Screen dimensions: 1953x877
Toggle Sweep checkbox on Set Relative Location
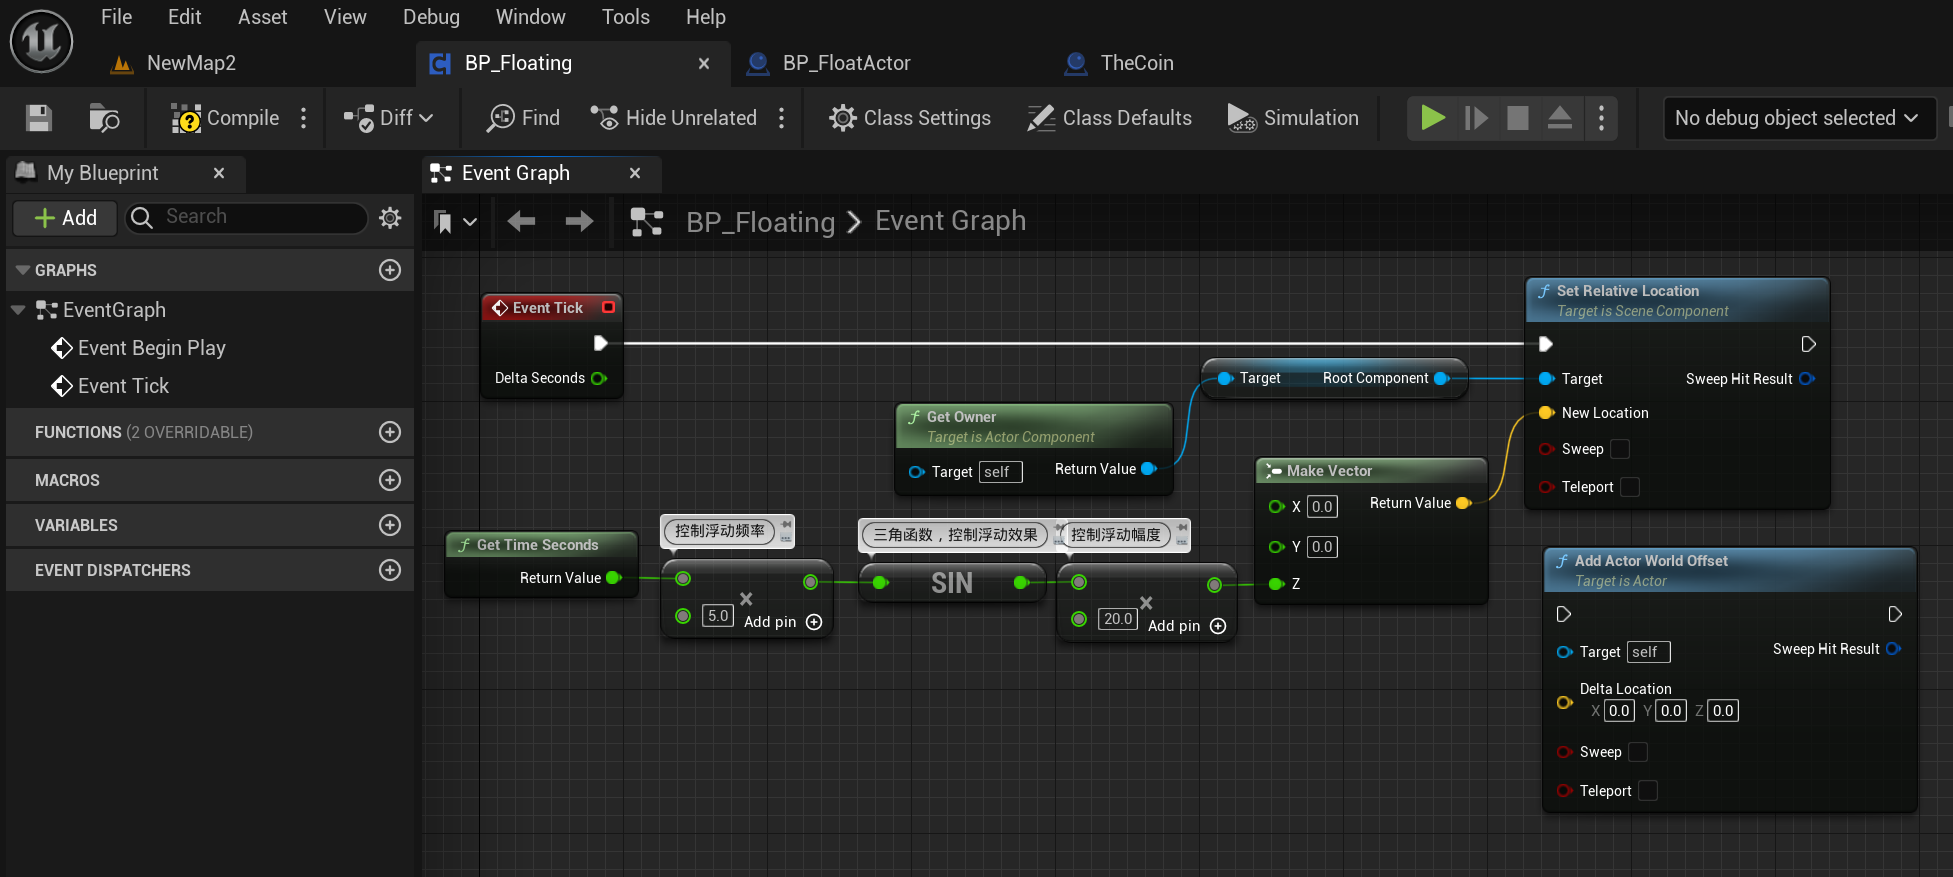pyautogui.click(x=1620, y=449)
